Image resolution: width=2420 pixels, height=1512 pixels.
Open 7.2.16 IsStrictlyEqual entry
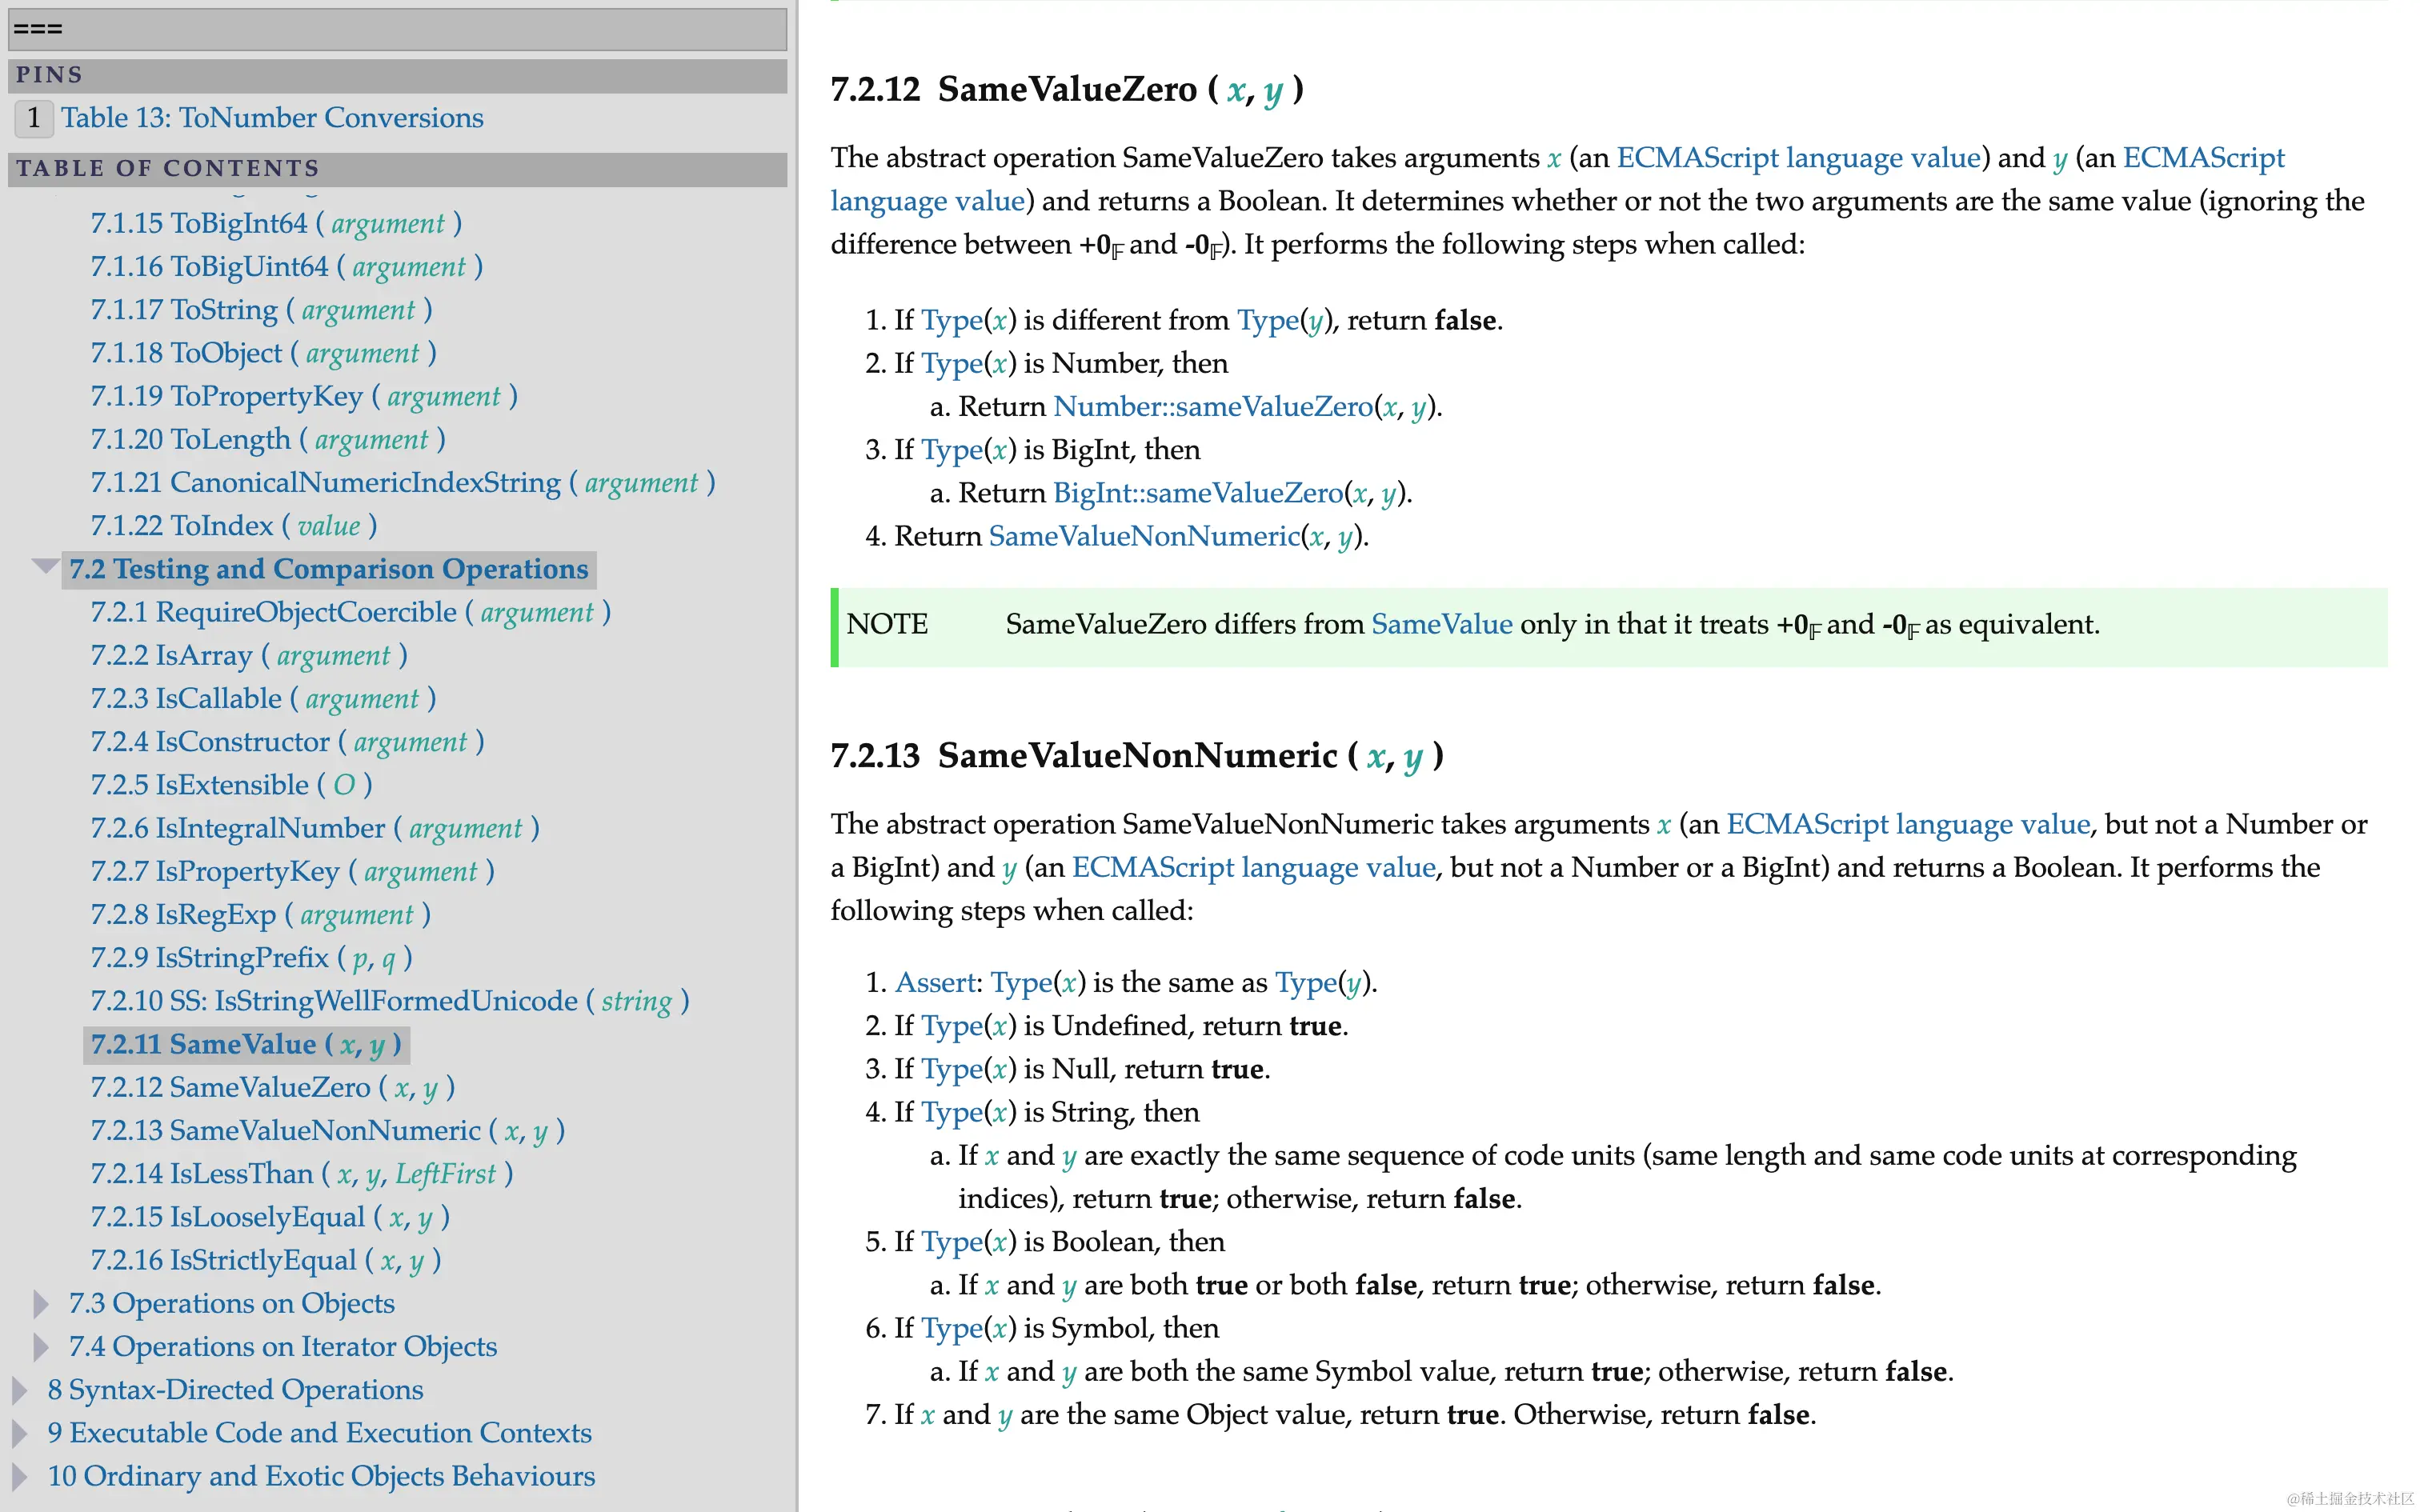click(265, 1261)
